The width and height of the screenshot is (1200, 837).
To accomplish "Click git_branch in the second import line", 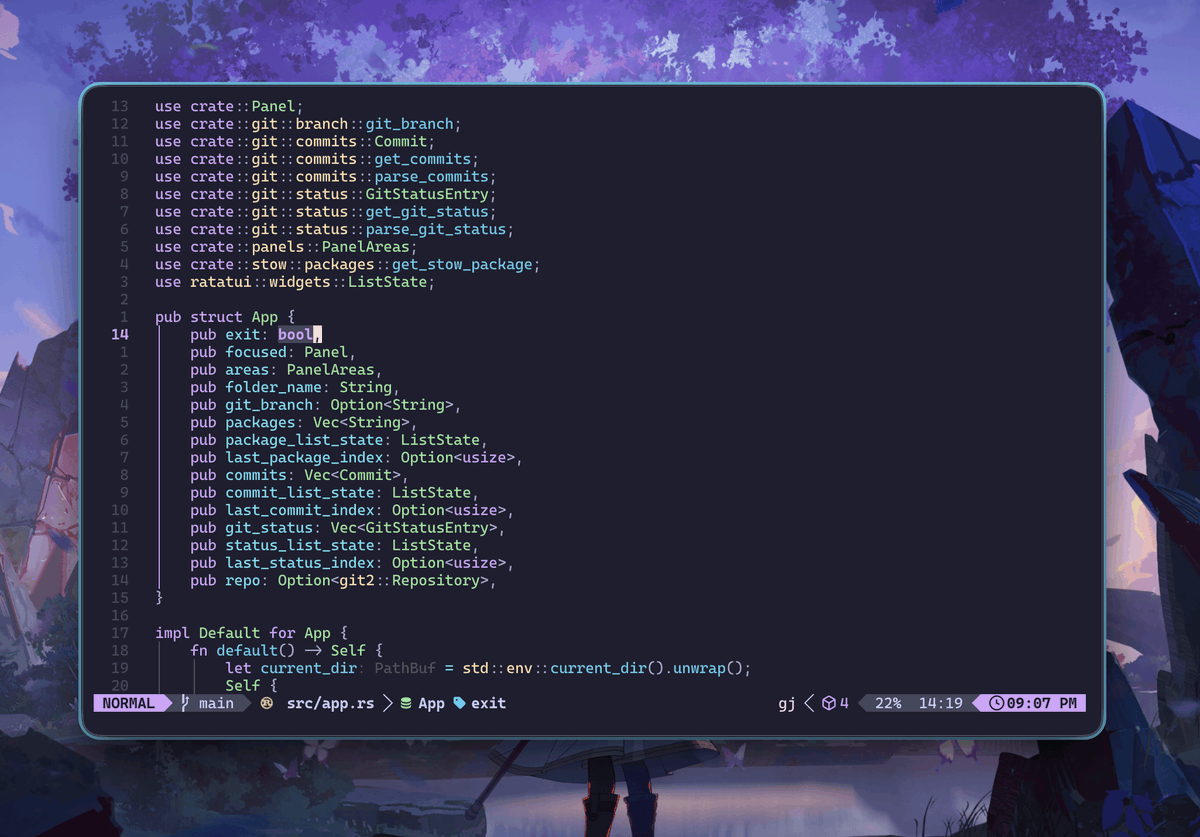I will point(410,124).
